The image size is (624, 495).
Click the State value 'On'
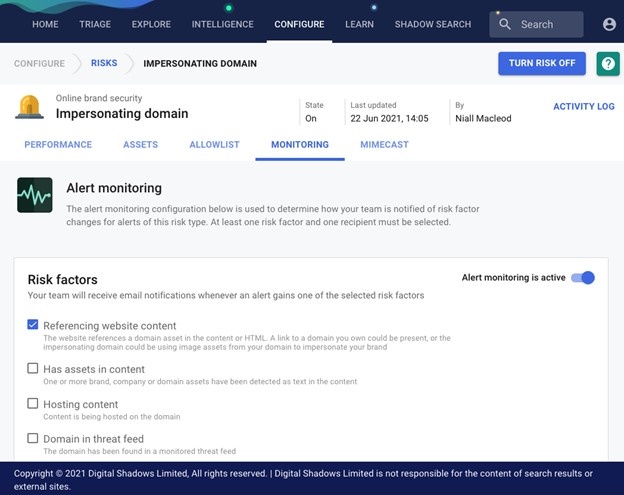(x=311, y=118)
